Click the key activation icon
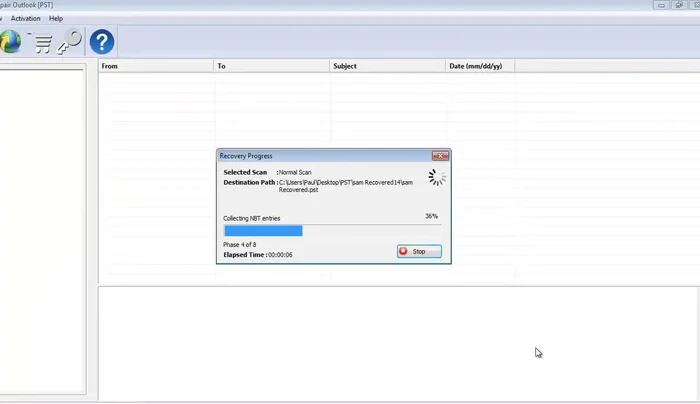Image resolution: width=700 pixels, height=404 pixels. [x=70, y=42]
